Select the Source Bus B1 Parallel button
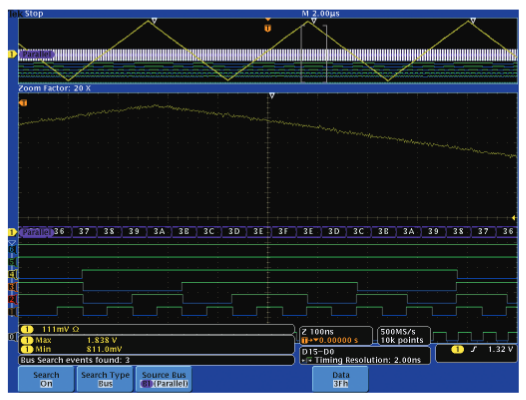 (x=164, y=379)
